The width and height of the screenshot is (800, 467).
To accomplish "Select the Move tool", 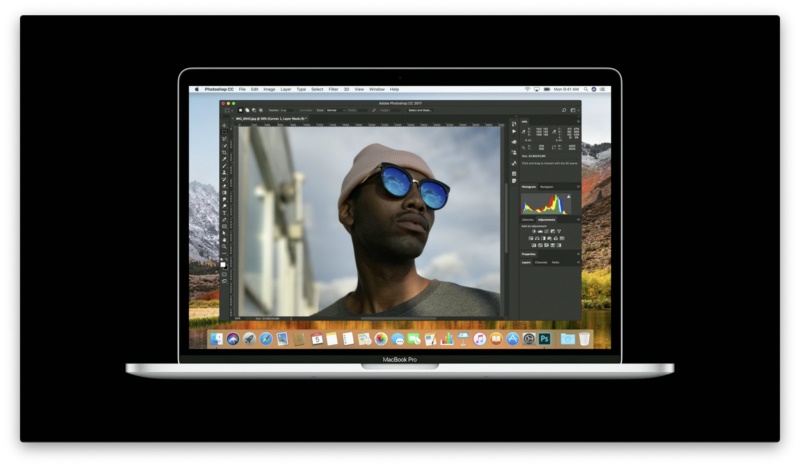I will point(224,126).
